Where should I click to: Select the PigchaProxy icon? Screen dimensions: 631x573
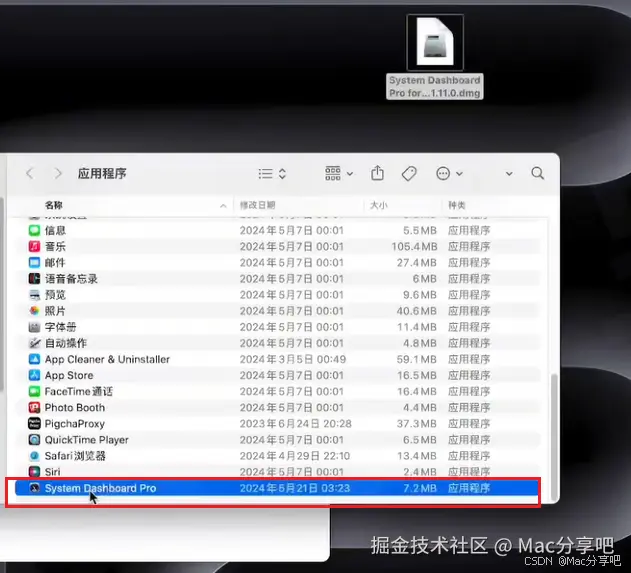tap(35, 423)
